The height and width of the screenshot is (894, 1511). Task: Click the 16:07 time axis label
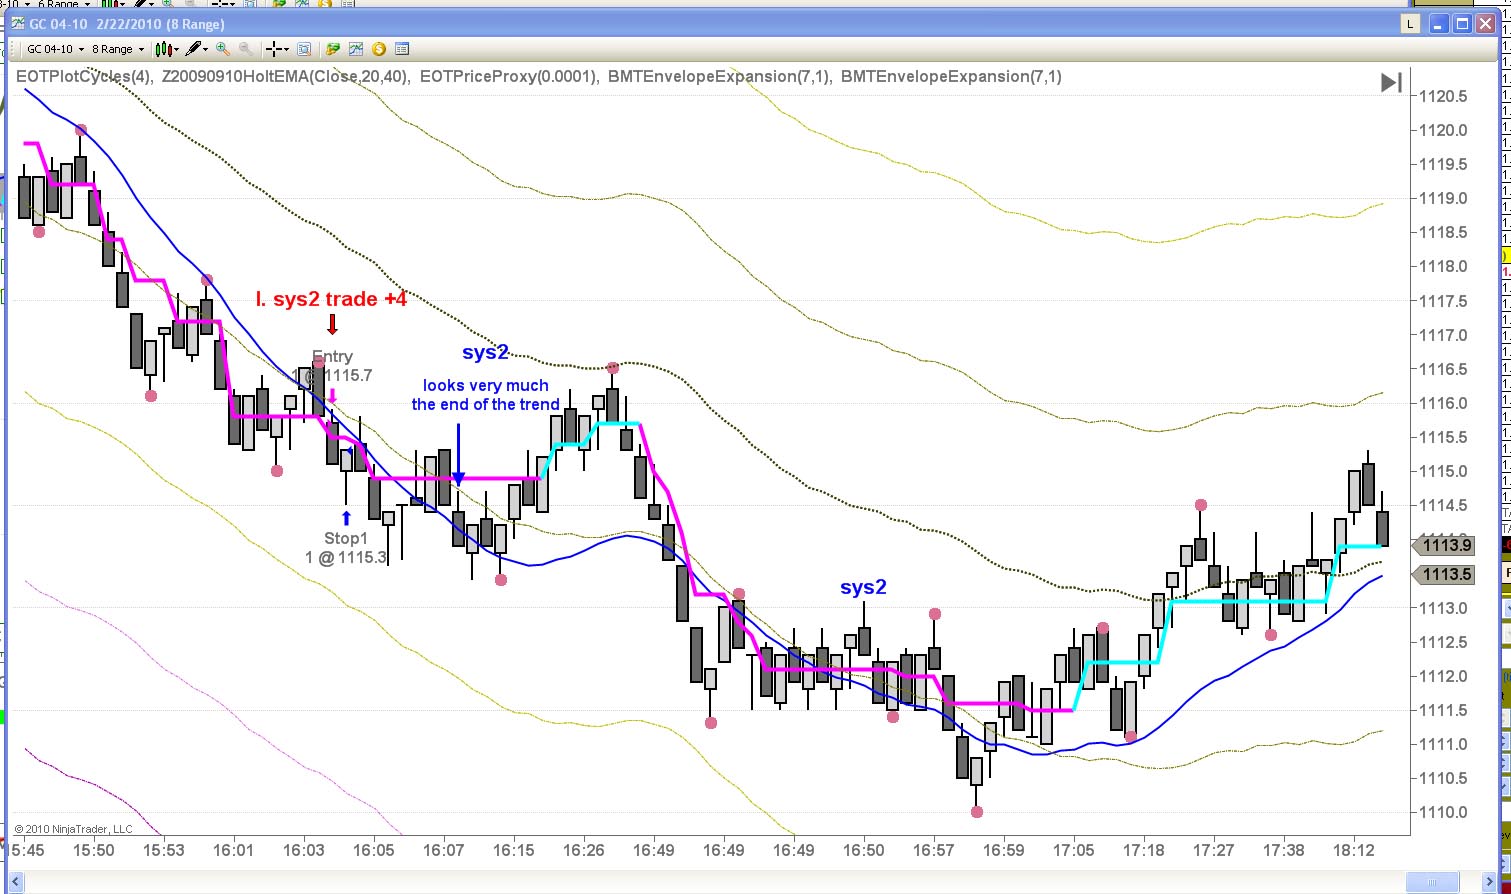[x=444, y=850]
